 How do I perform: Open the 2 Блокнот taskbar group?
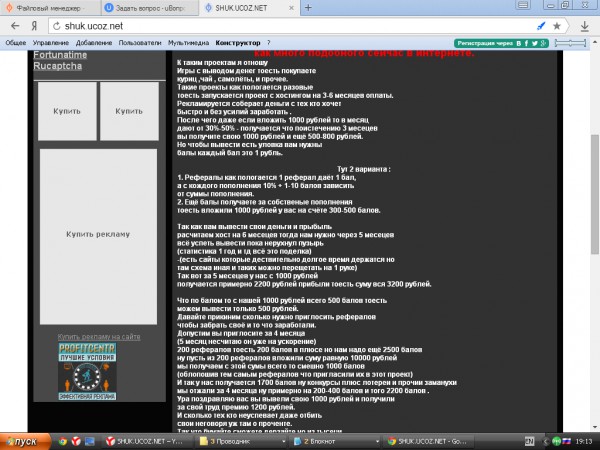pyautogui.click(x=336, y=442)
